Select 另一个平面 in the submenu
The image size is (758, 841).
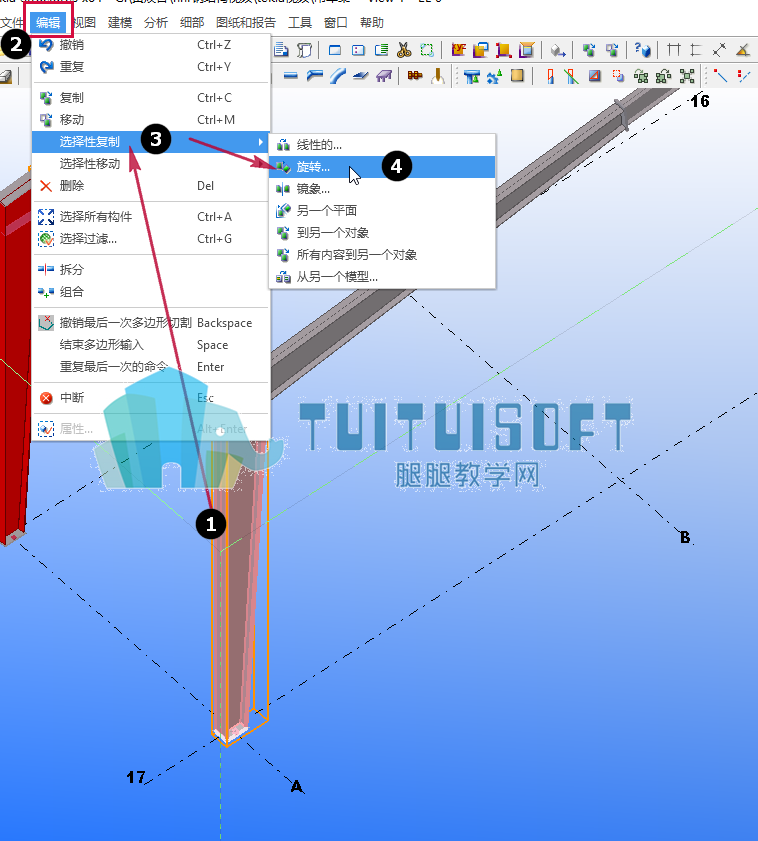pos(382,211)
